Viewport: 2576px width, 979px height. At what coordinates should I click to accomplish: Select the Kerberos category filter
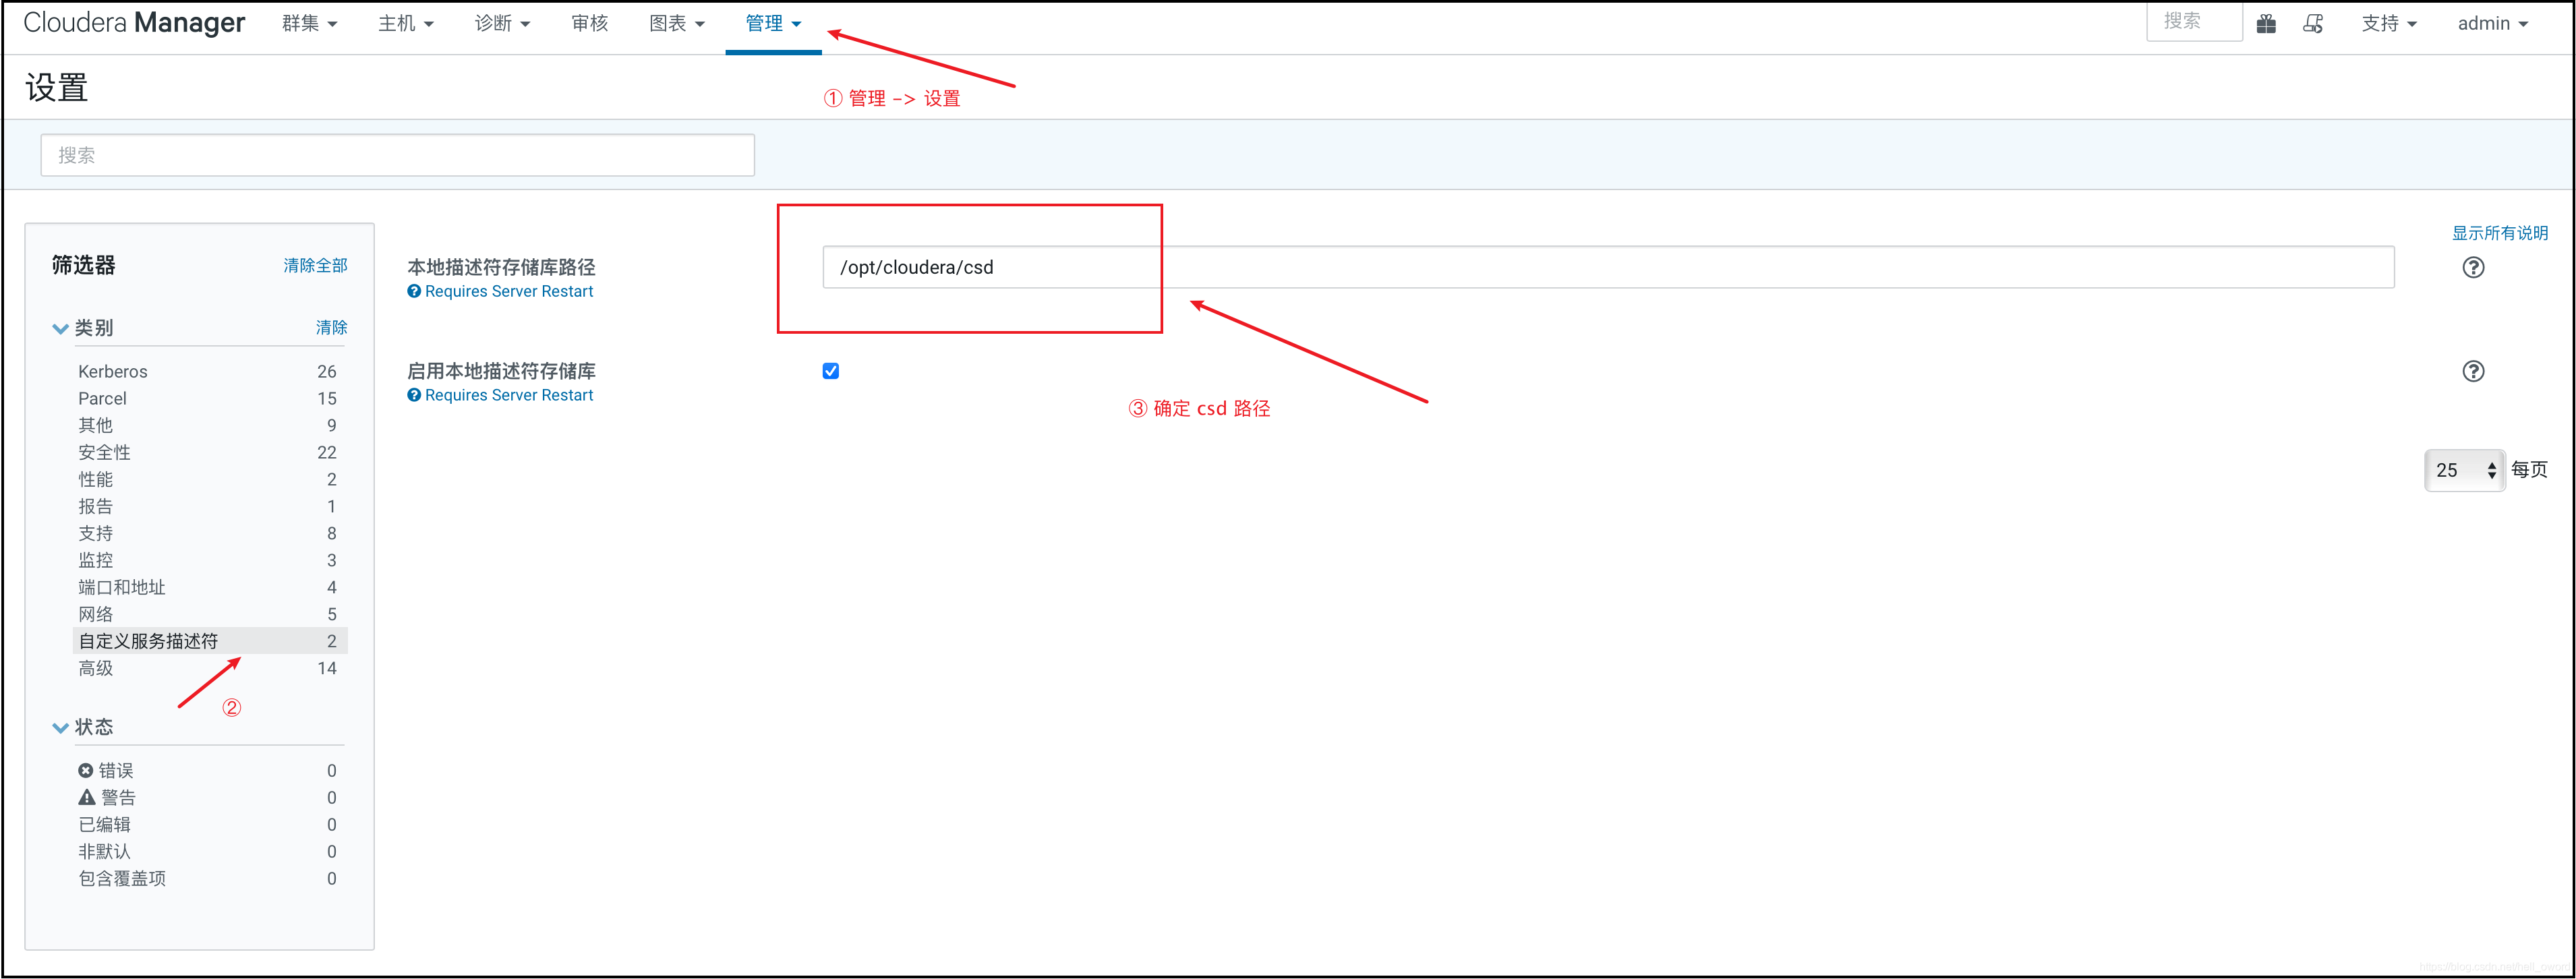(113, 371)
